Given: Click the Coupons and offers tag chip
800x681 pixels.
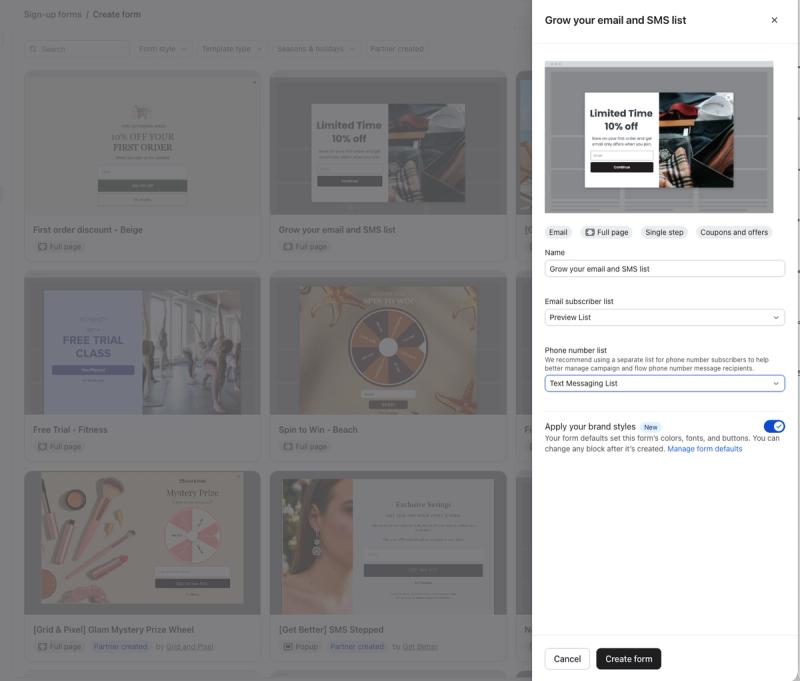Looking at the screenshot, I should pos(734,232).
